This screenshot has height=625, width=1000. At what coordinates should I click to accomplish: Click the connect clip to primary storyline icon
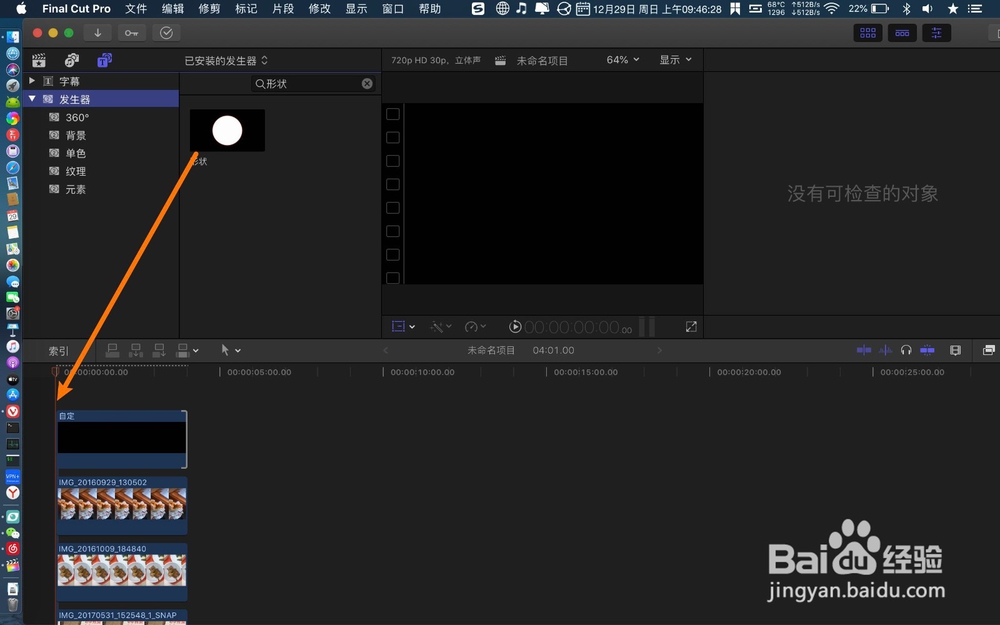112,350
